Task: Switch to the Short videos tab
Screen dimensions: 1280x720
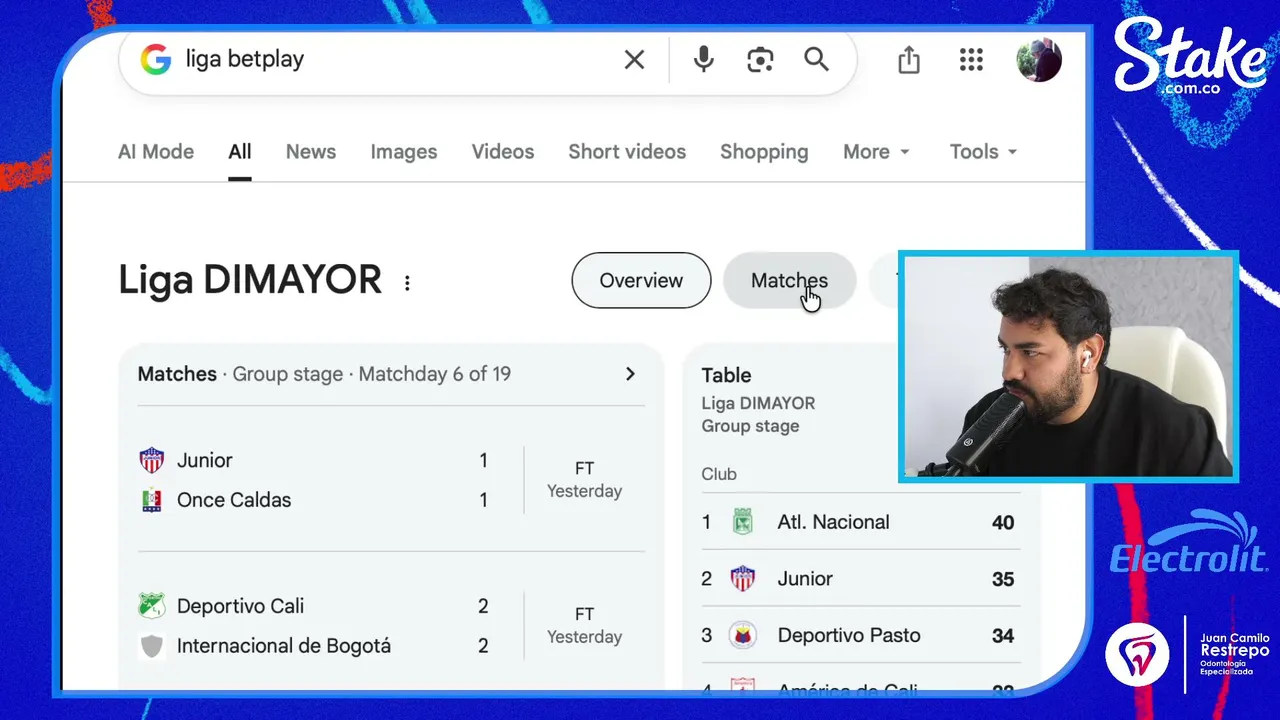Action: click(627, 152)
